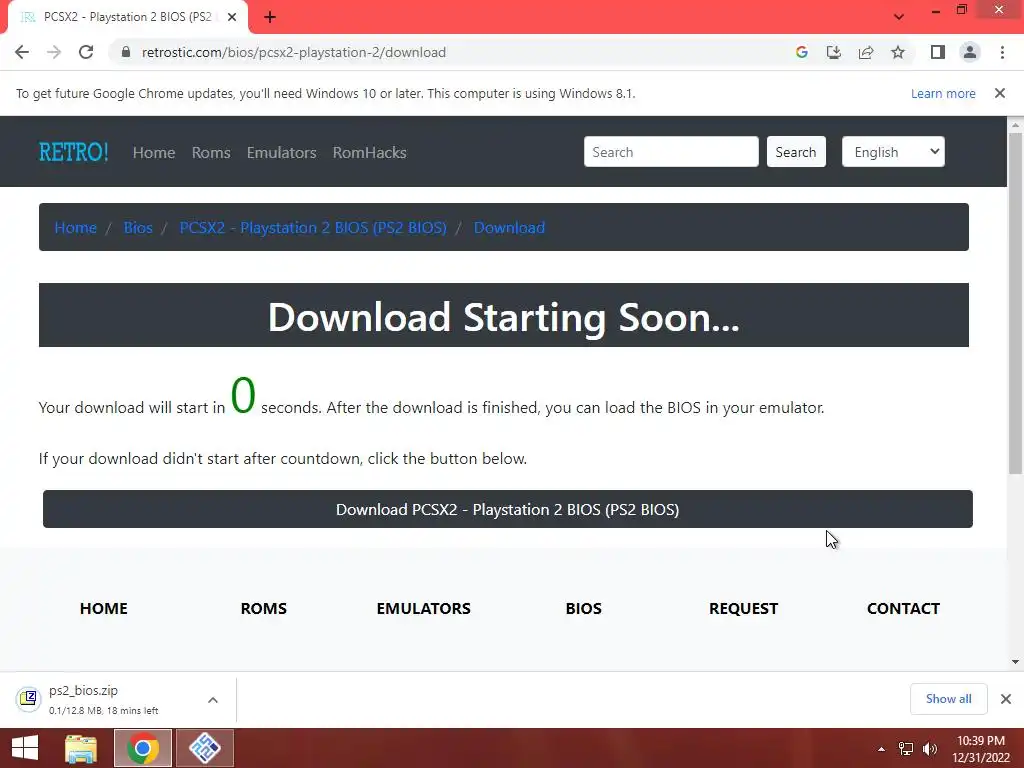Click EMULATORS in the footer
Image resolution: width=1024 pixels, height=768 pixels.
coord(424,608)
